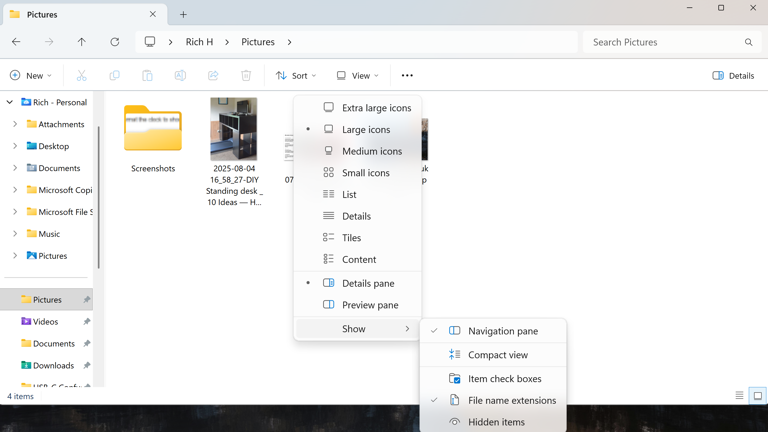Expand Desktop folder in tree
The width and height of the screenshot is (768, 432).
[x=15, y=146]
